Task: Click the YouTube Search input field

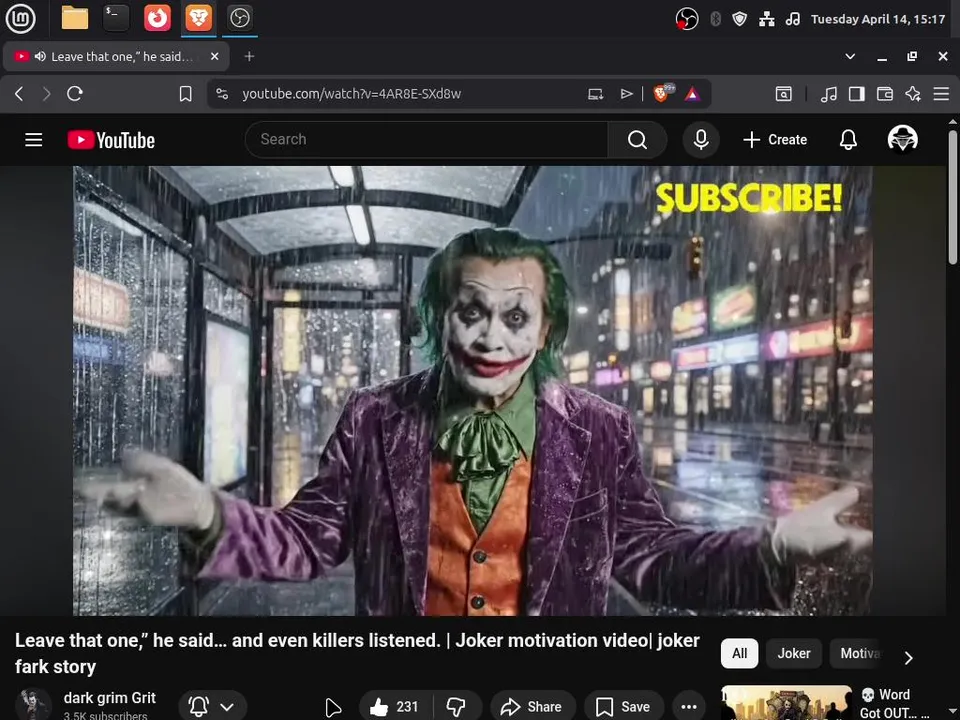Action: (x=427, y=140)
